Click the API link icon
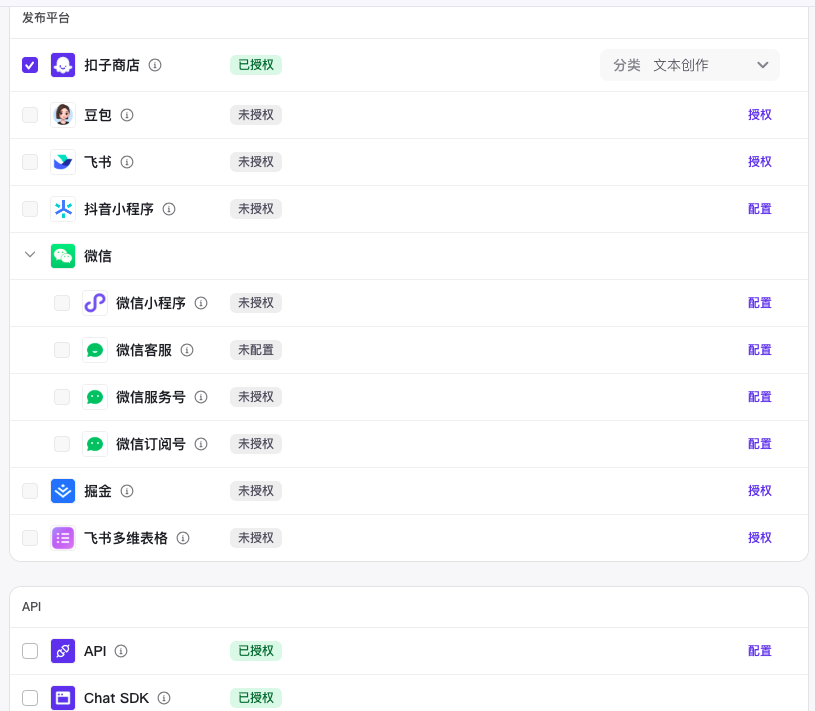Screen dimensions: 815x711 pyautogui.click(x=63, y=651)
